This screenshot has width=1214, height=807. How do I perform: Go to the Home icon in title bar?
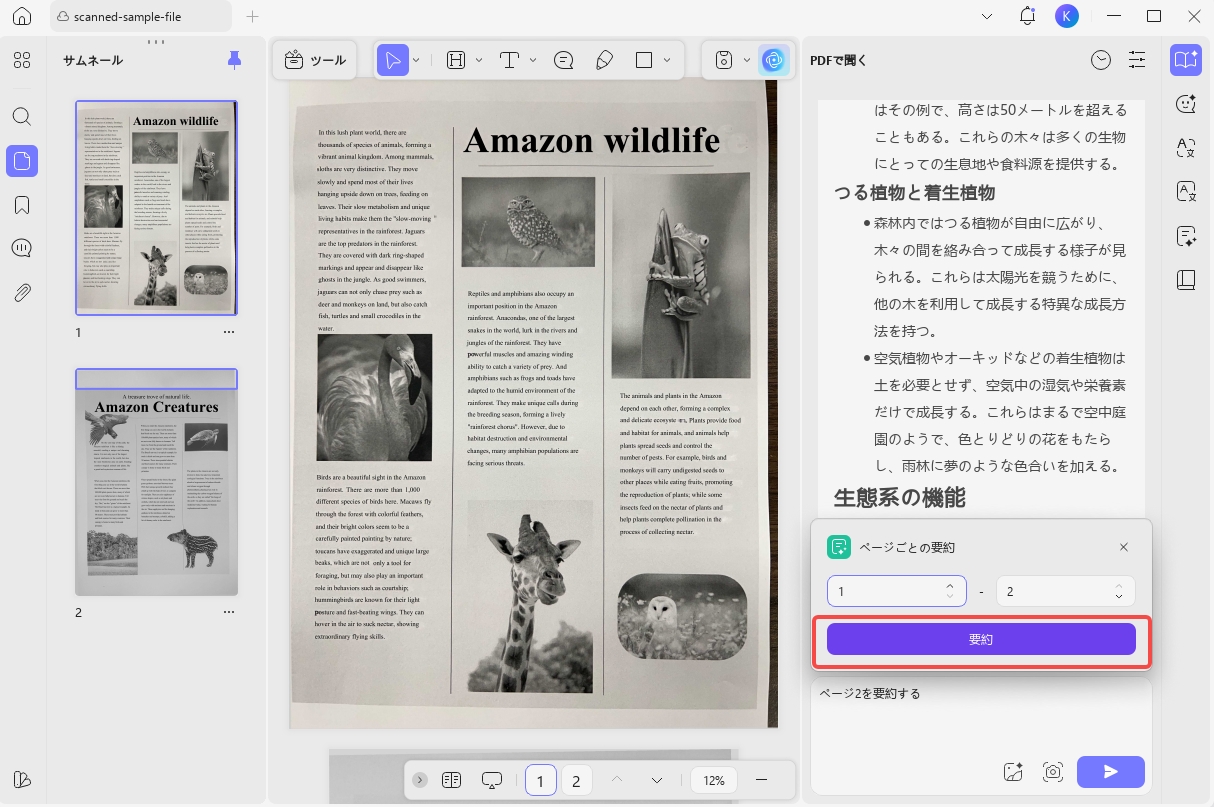(22, 17)
